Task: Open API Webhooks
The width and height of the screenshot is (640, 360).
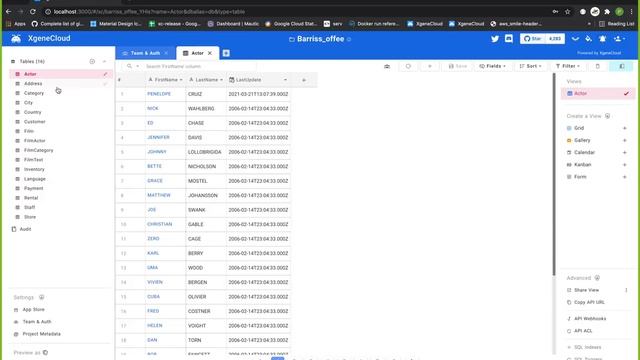Action: (x=590, y=319)
